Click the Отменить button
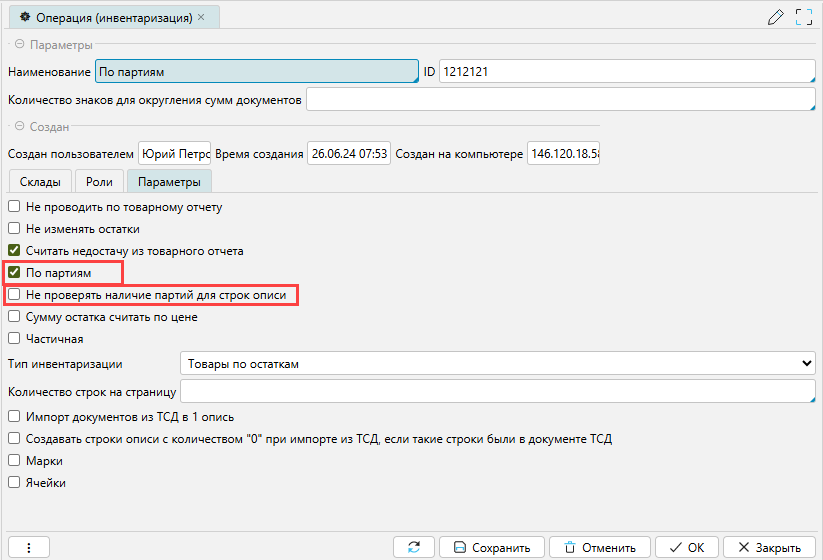823x560 pixels. click(x=599, y=547)
